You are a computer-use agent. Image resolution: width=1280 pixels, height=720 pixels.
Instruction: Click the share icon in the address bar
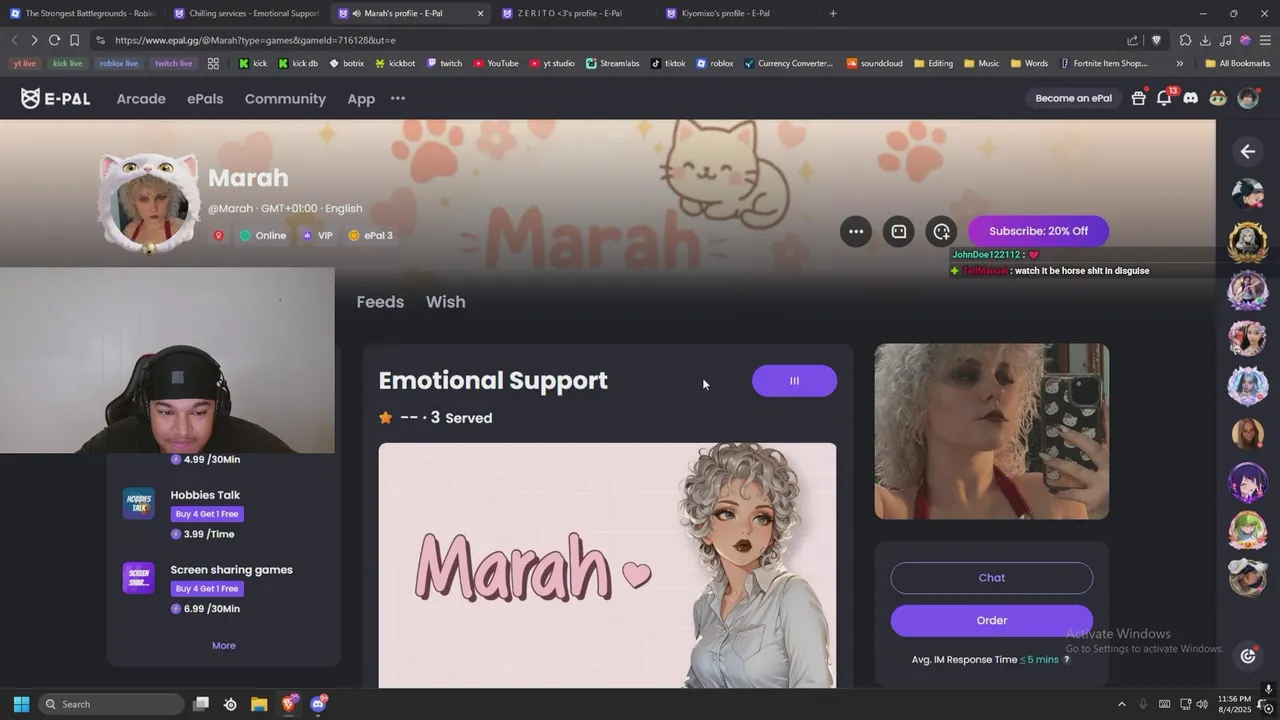[1132, 40]
